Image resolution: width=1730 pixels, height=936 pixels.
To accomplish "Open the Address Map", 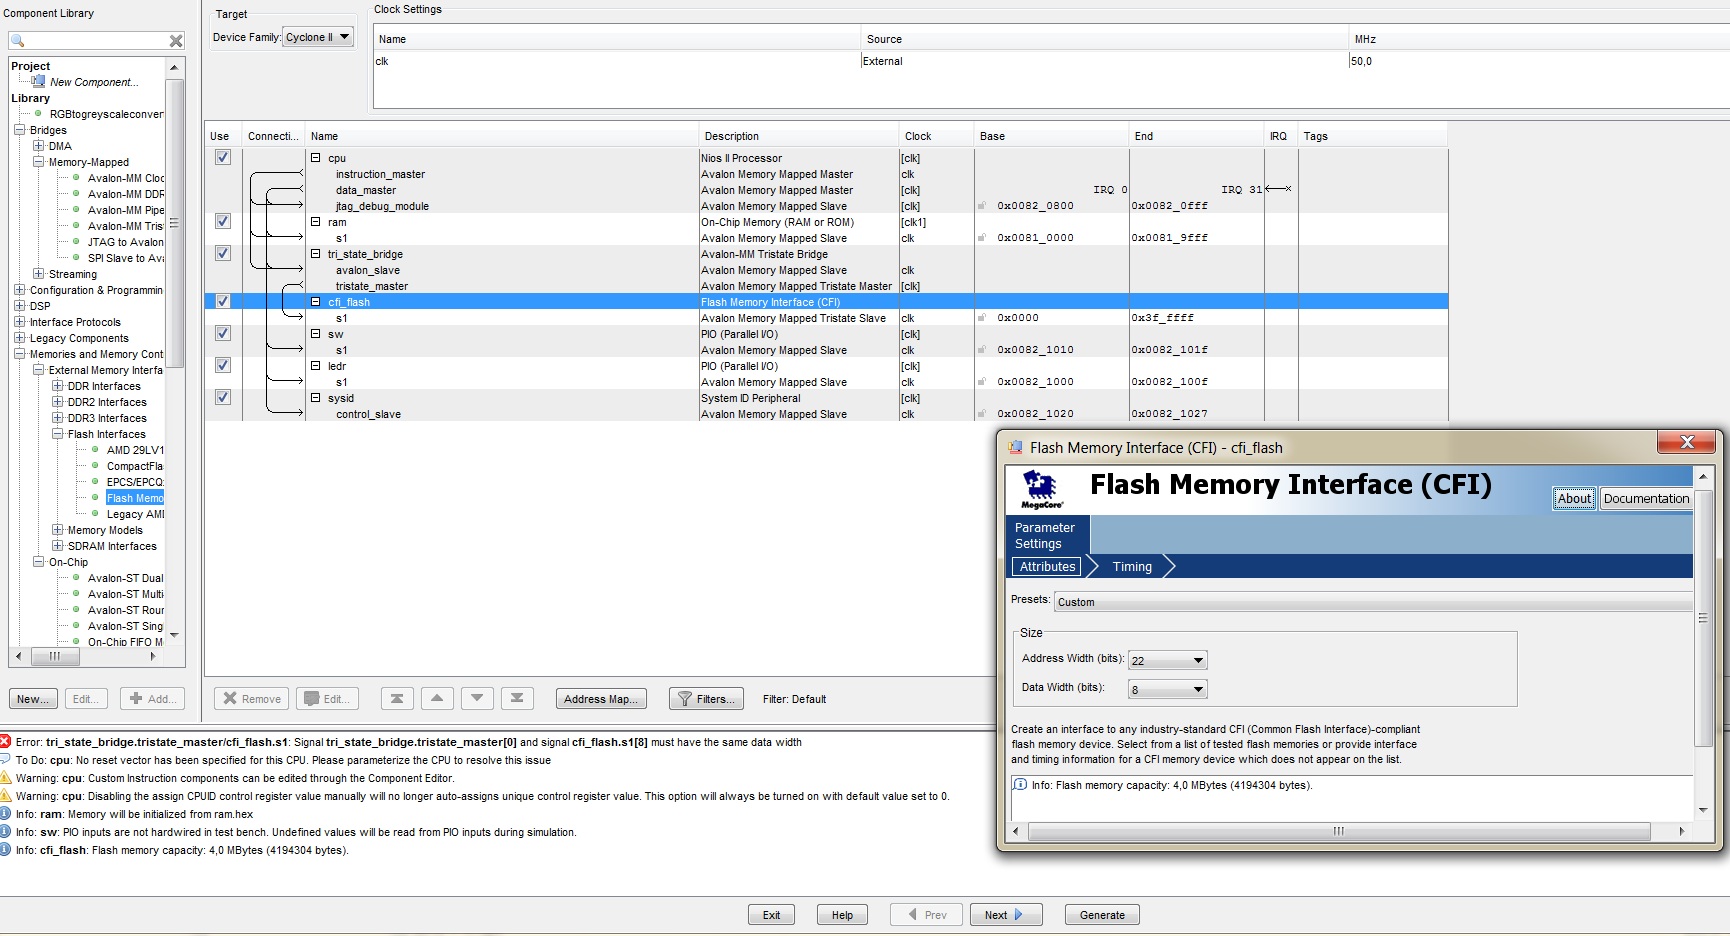I will click(601, 698).
